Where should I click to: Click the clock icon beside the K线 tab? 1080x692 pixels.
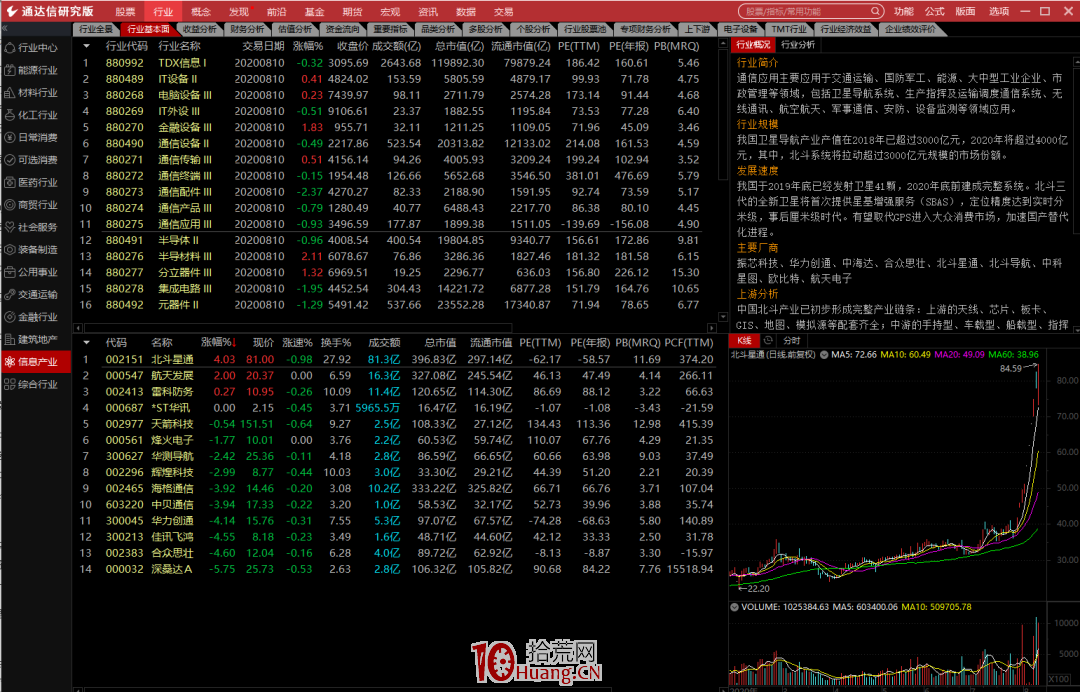click(x=768, y=340)
